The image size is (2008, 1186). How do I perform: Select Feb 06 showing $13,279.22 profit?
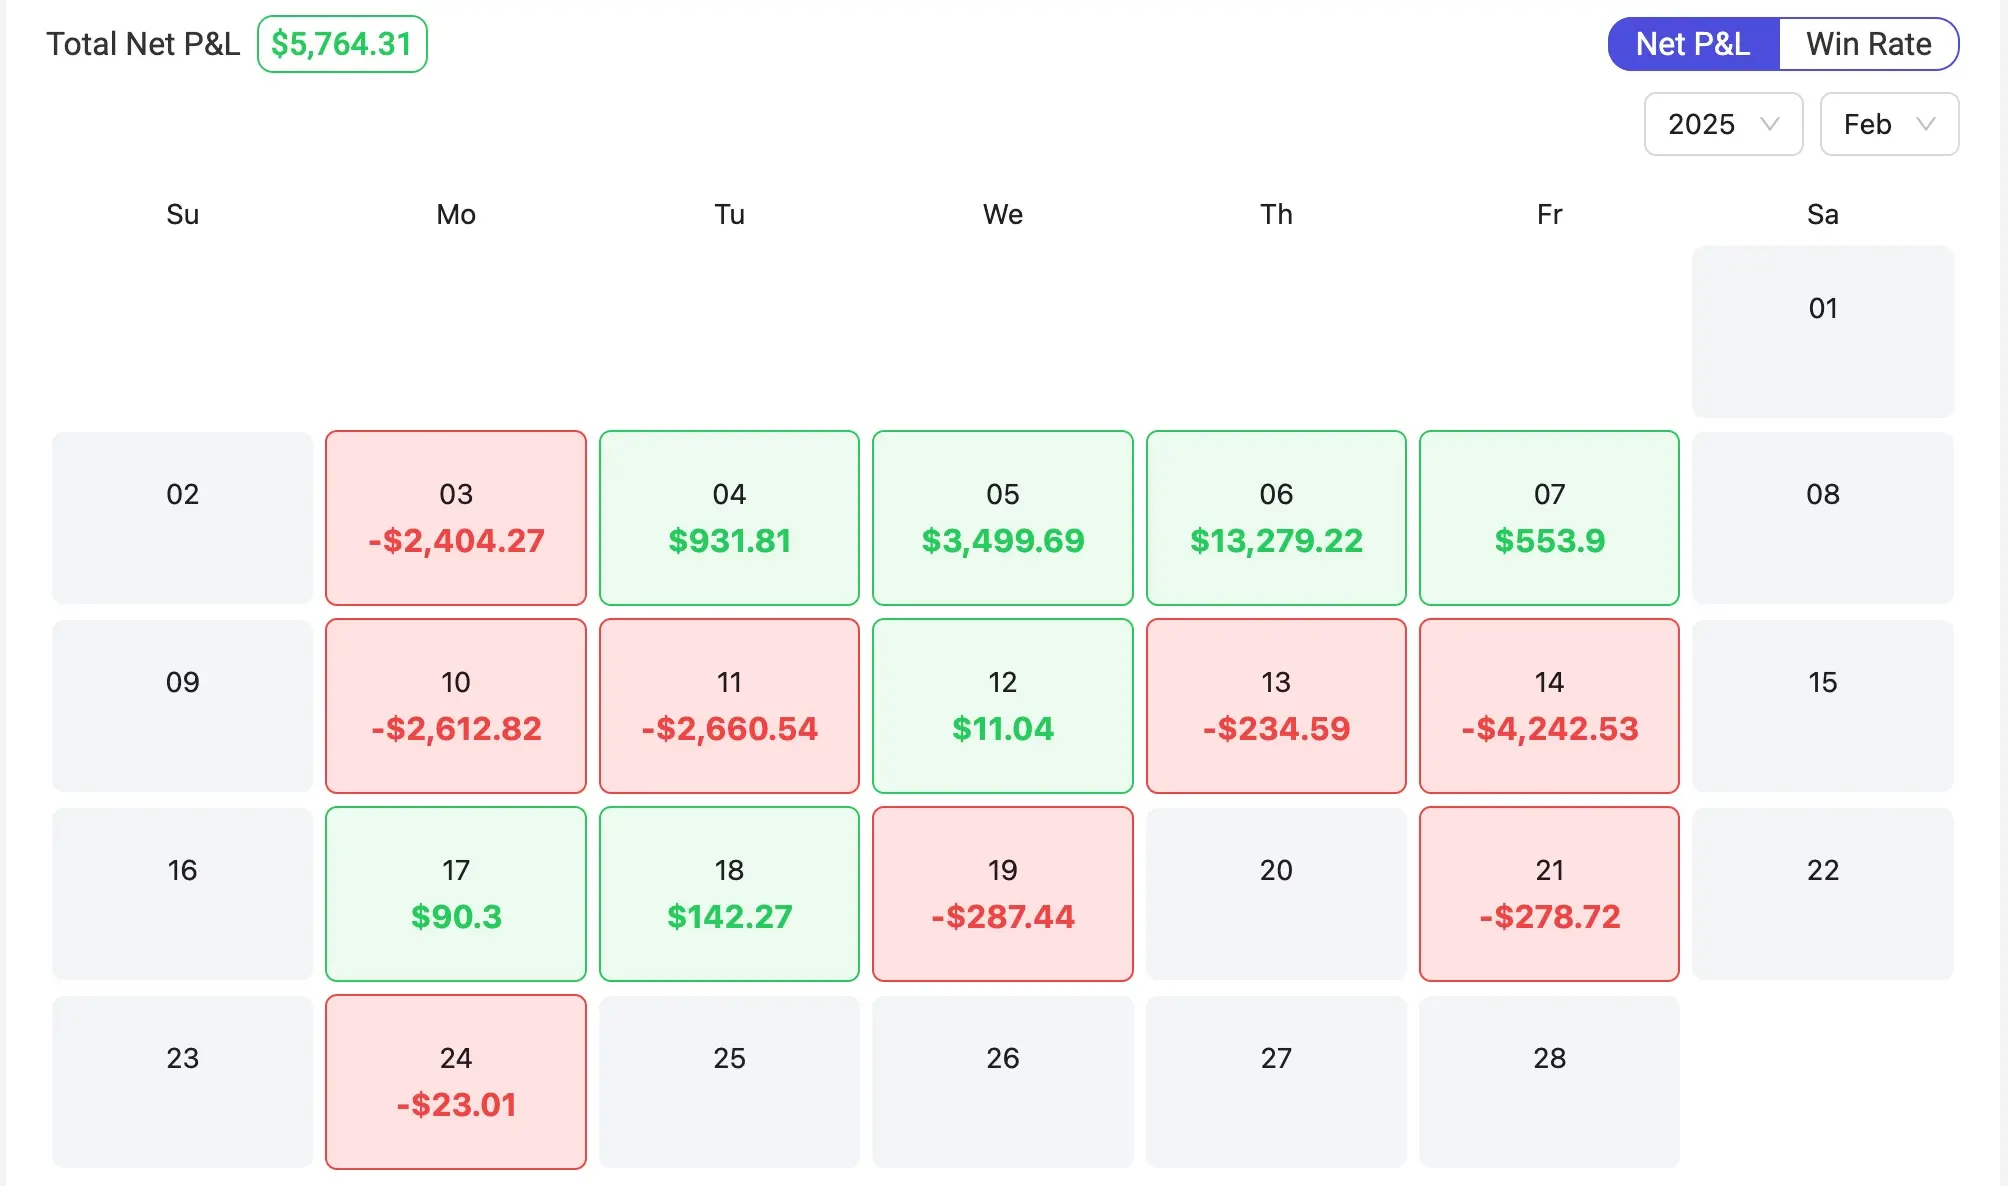(1276, 518)
